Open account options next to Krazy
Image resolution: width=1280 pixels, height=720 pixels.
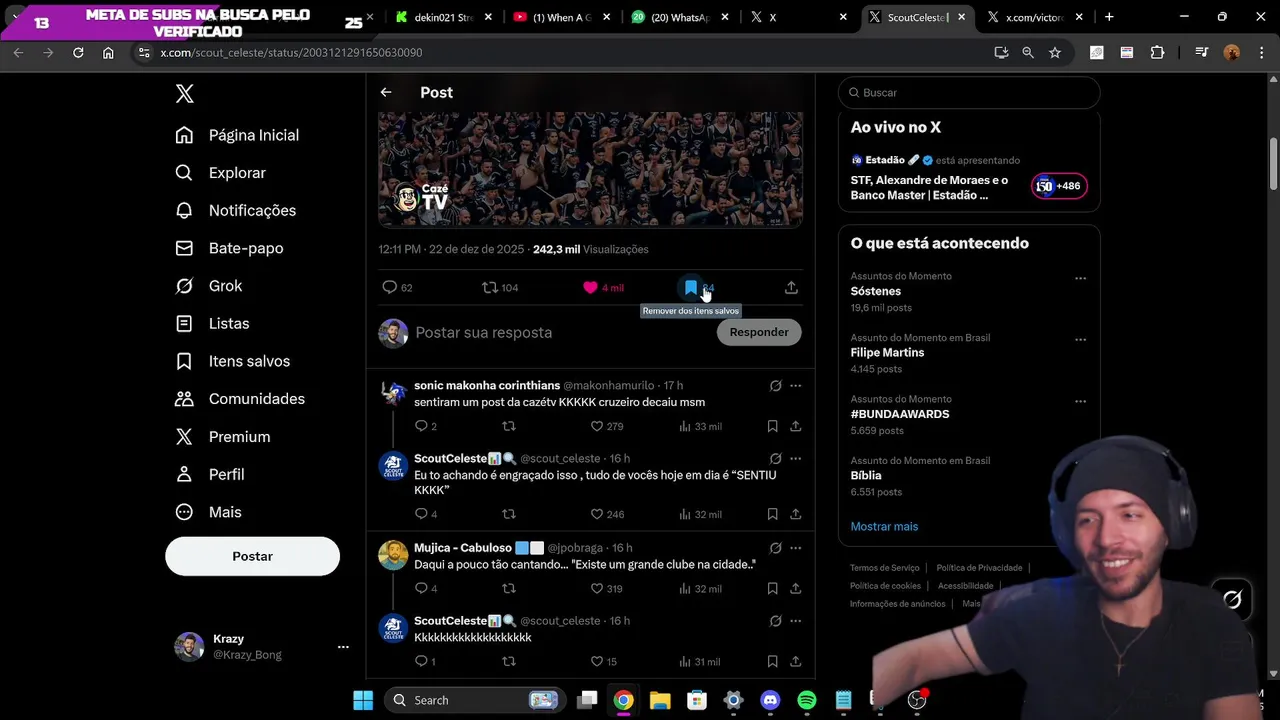coord(343,647)
